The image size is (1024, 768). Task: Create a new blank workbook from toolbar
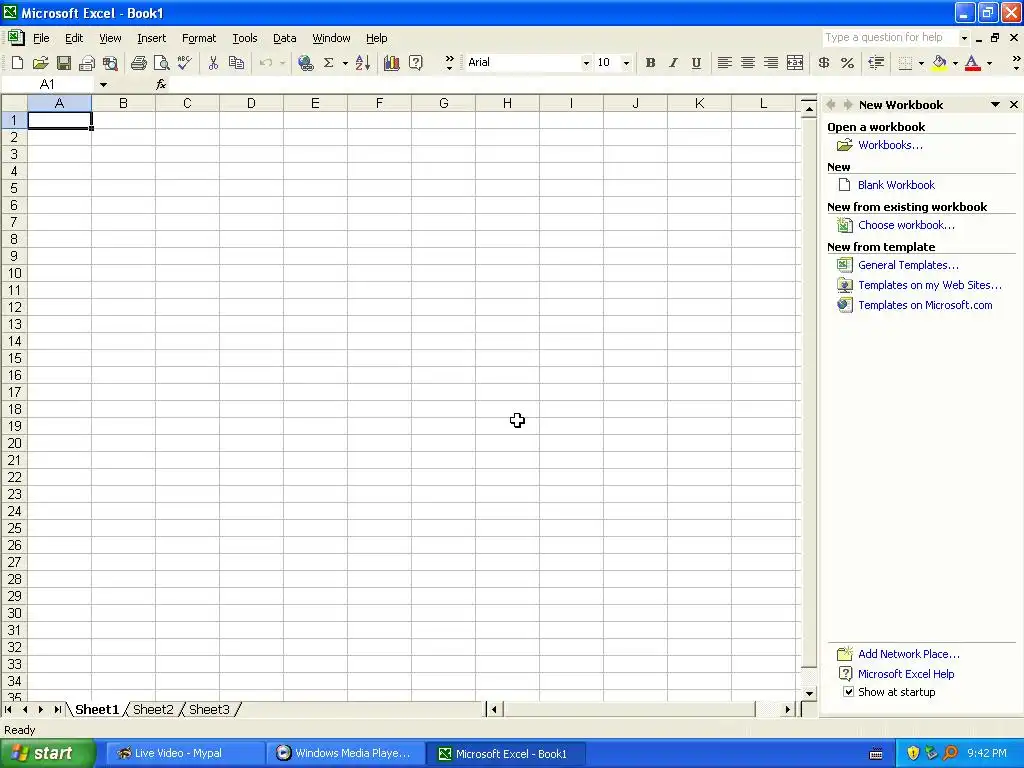tap(18, 63)
